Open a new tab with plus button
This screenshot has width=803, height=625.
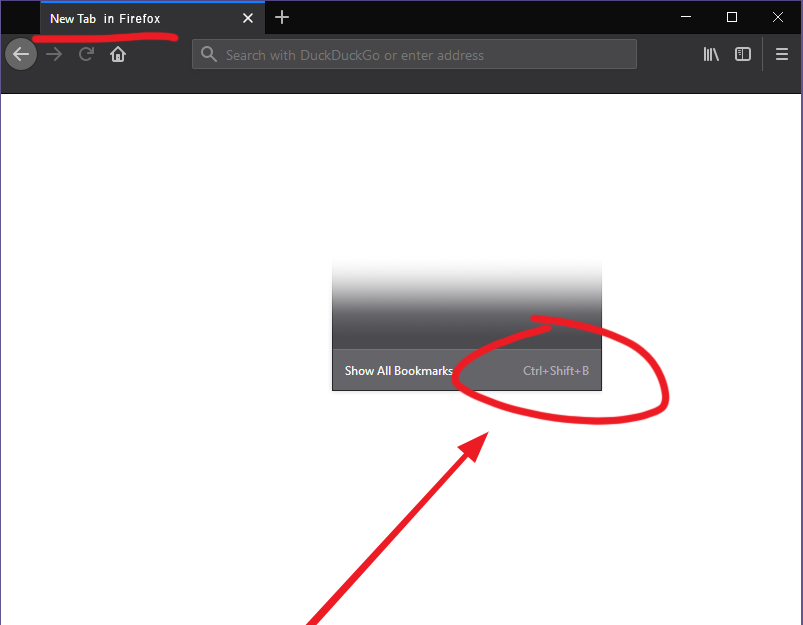[282, 17]
